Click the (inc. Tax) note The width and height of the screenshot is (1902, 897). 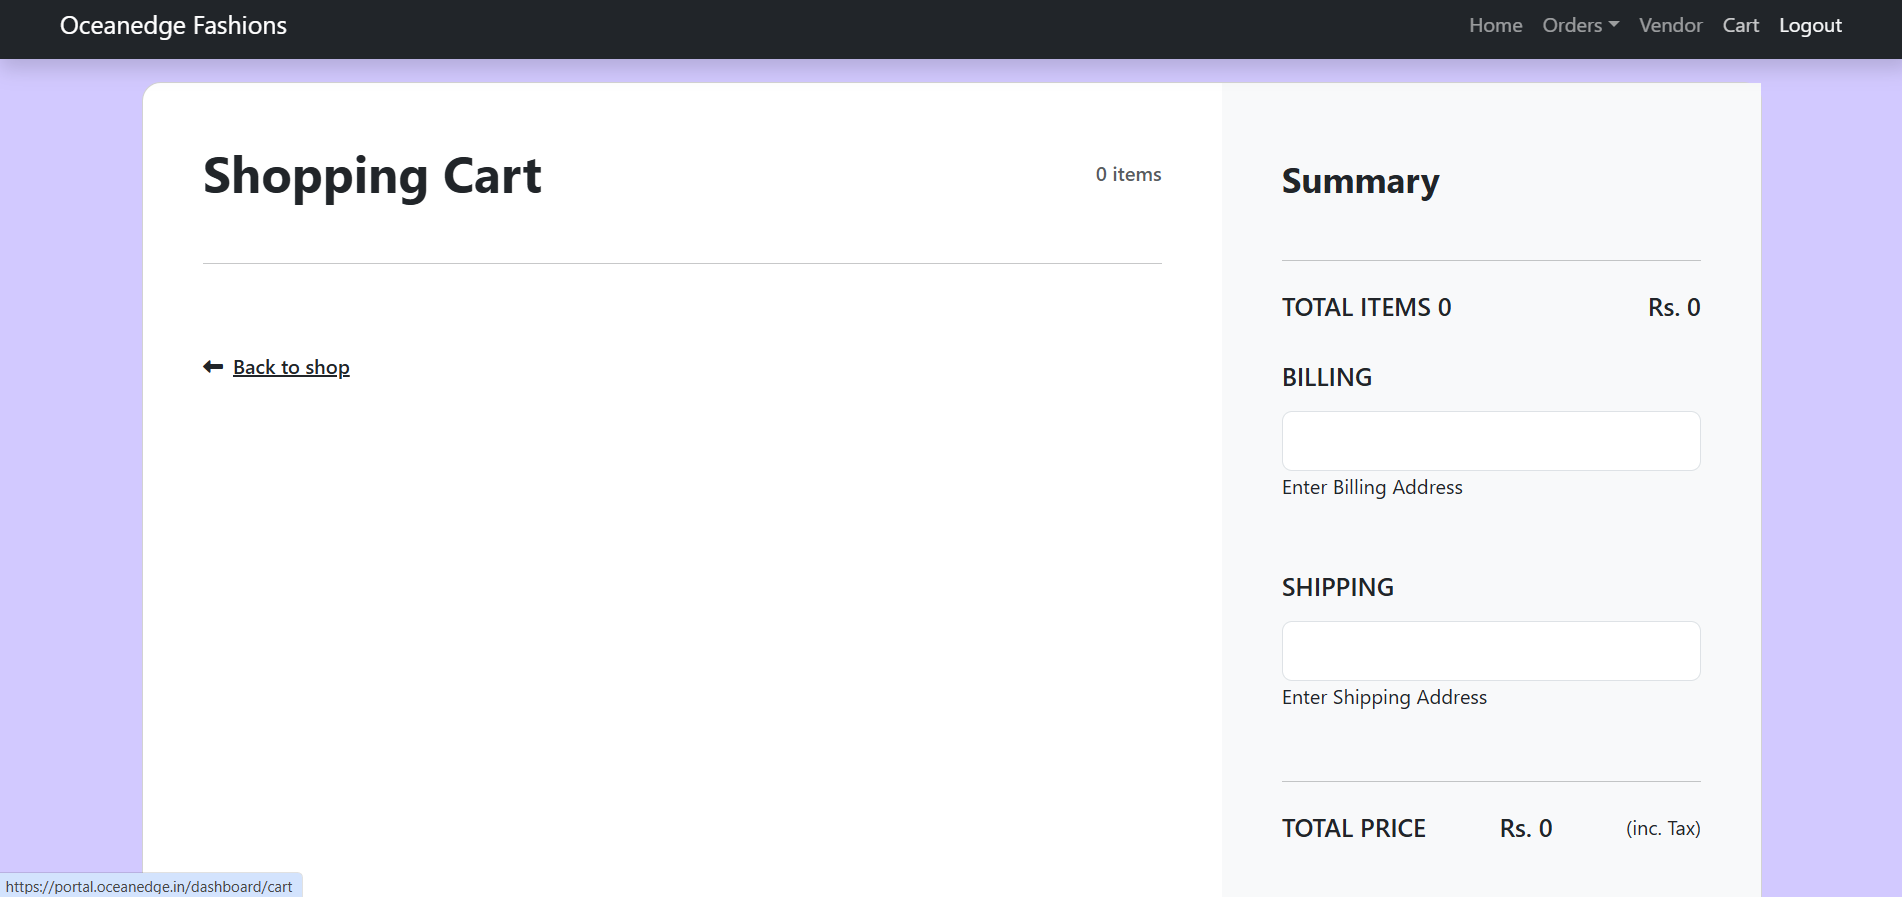tap(1663, 829)
